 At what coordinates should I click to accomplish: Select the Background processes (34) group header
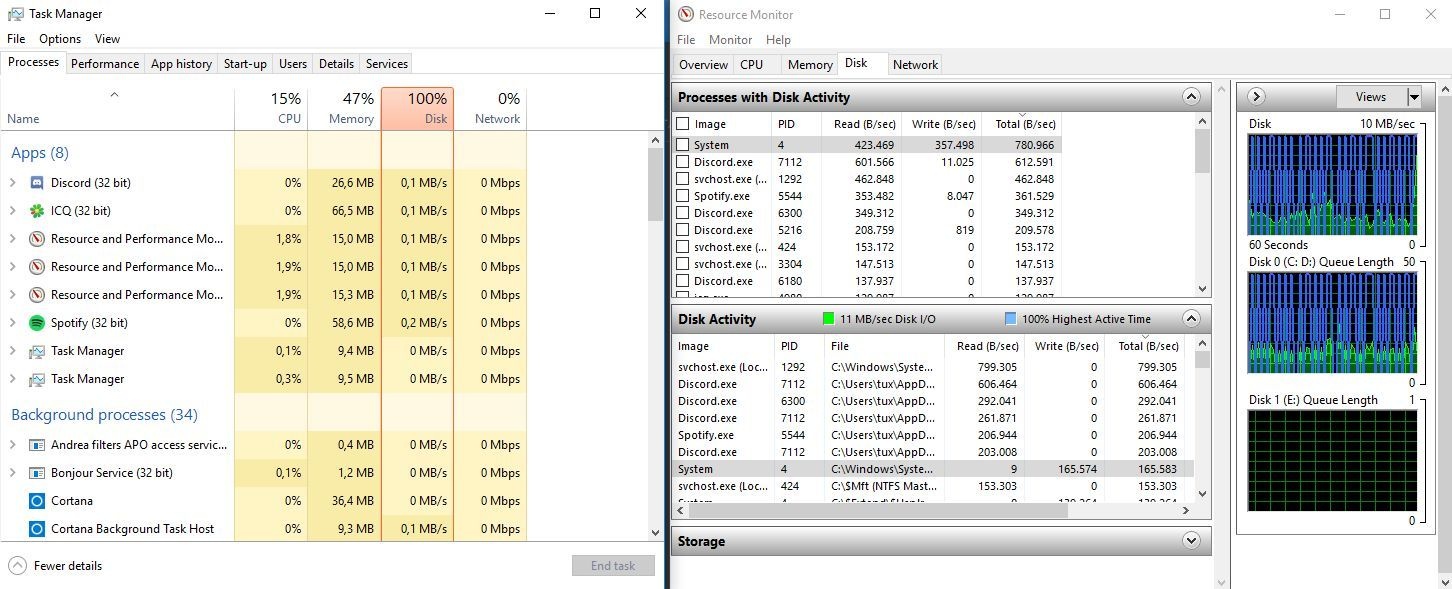click(103, 415)
